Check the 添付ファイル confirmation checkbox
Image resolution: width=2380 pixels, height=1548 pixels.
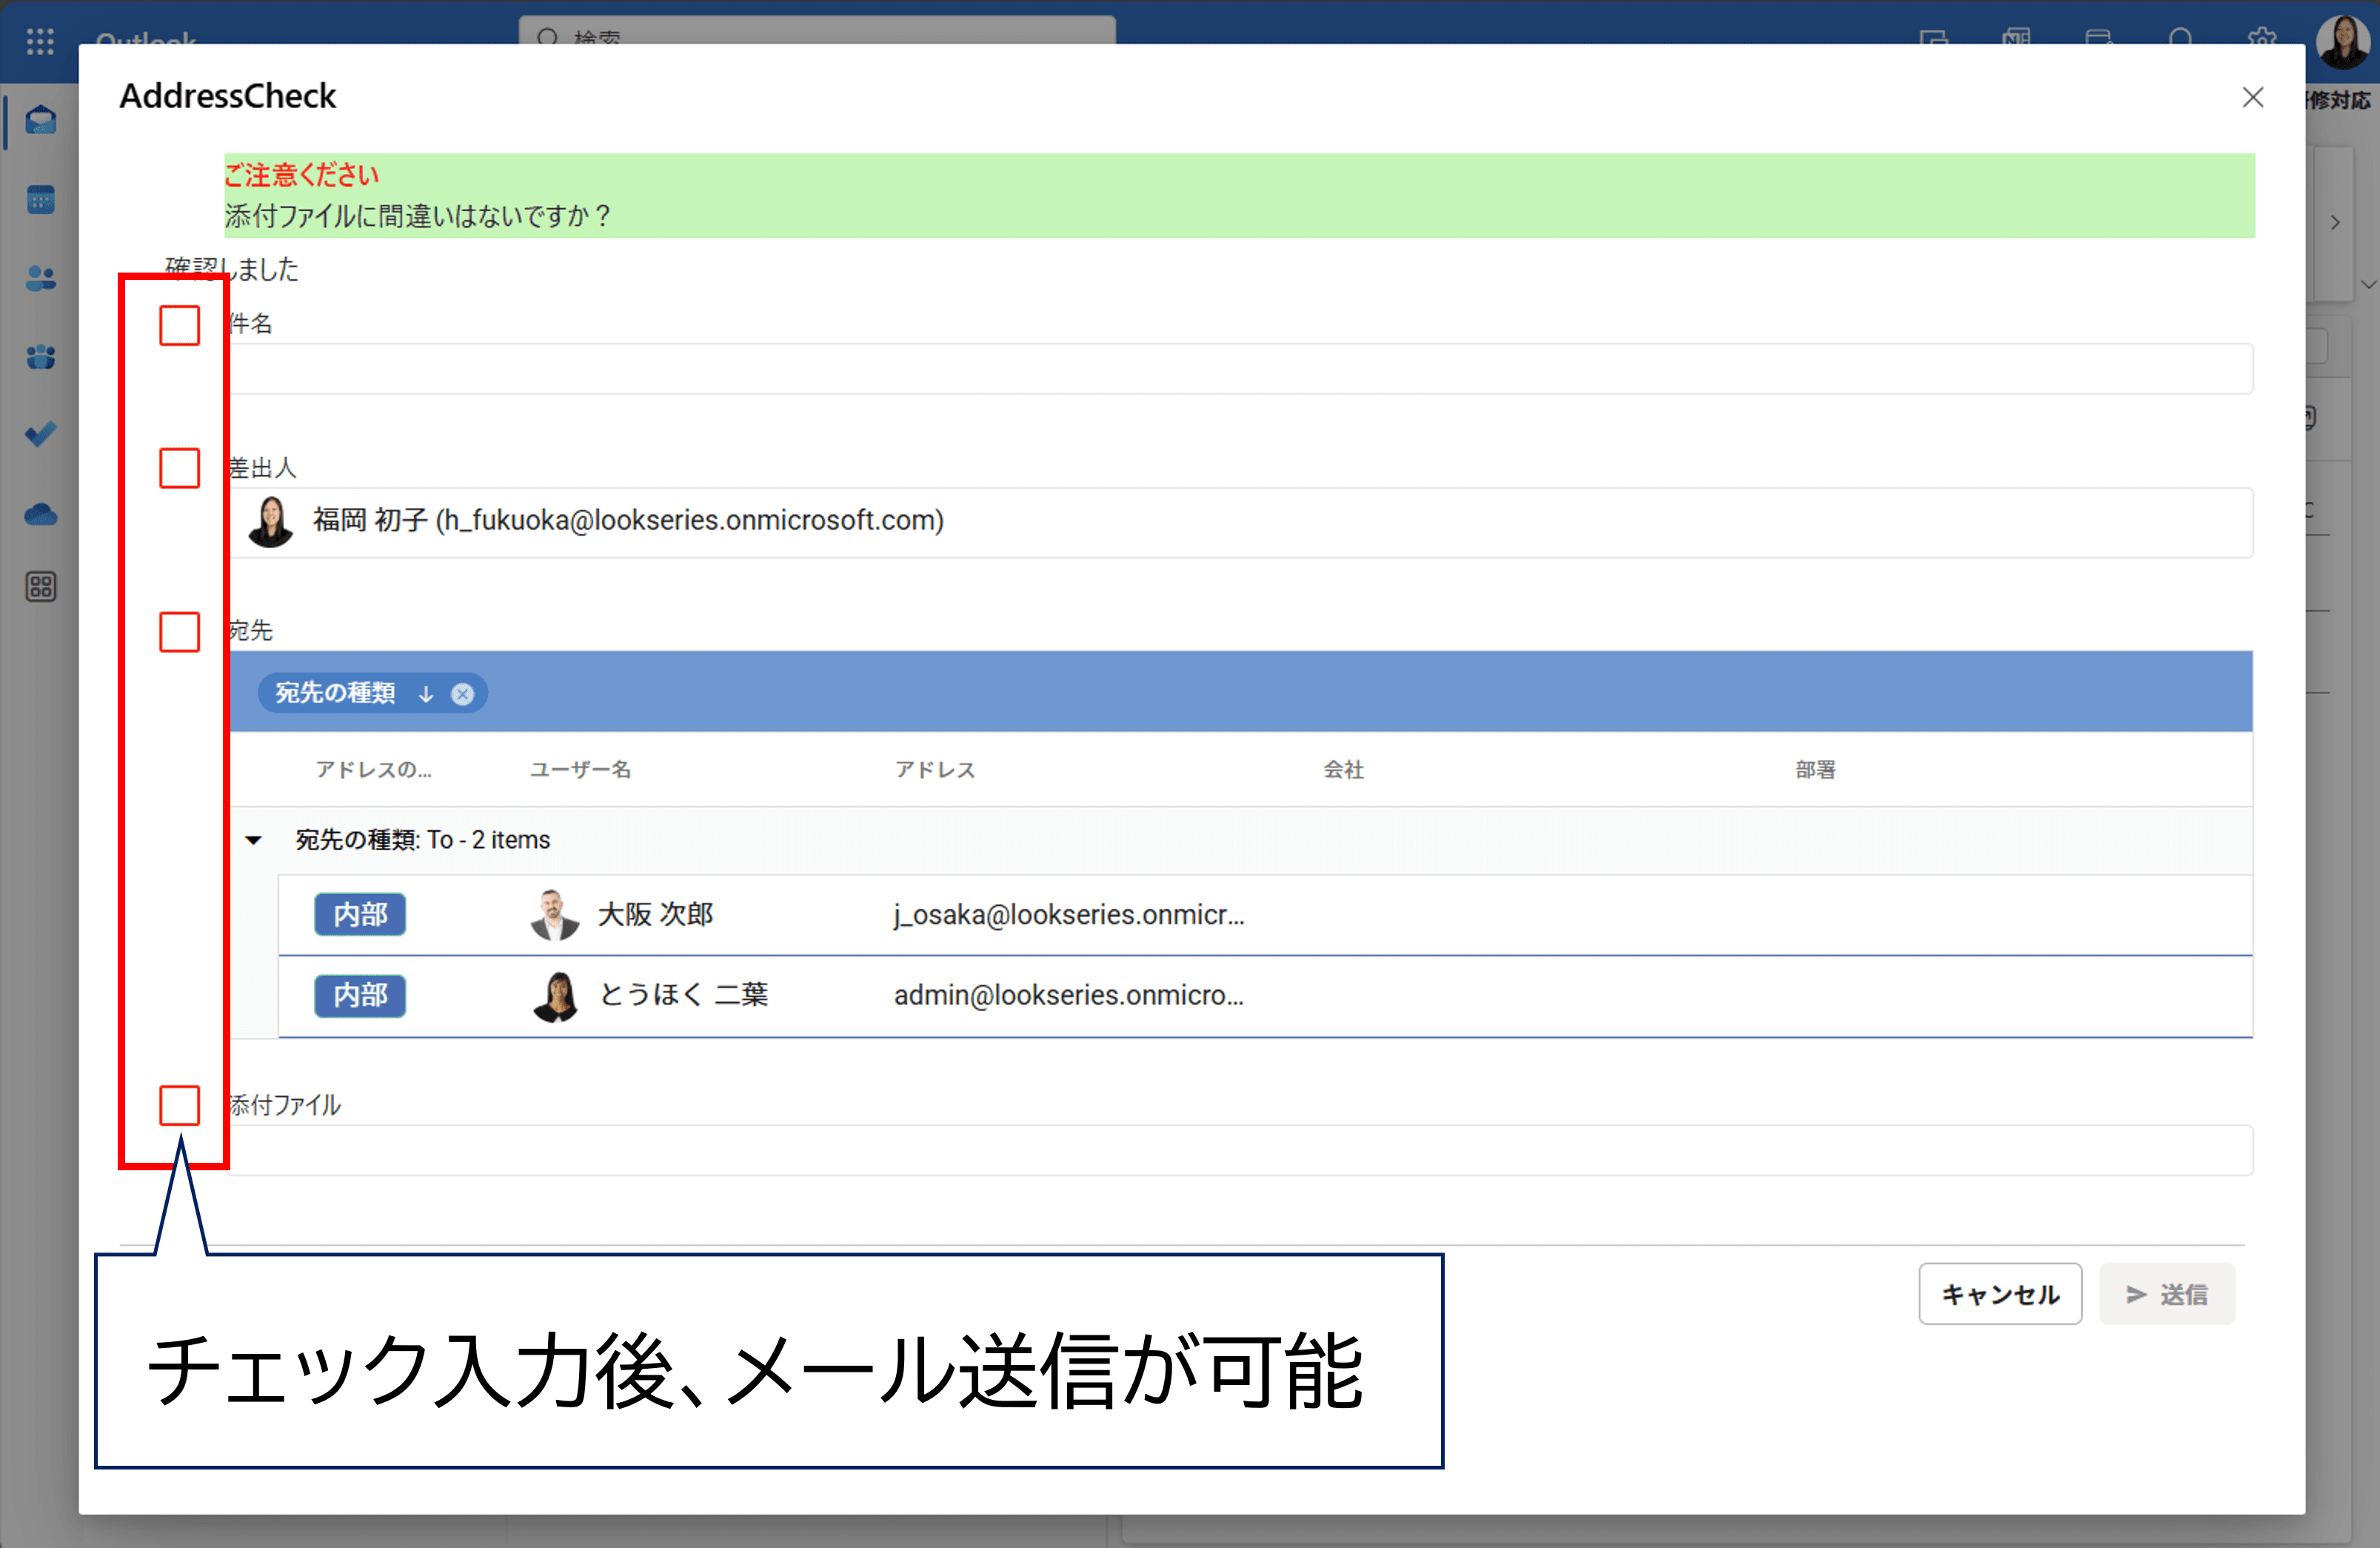(x=179, y=1105)
